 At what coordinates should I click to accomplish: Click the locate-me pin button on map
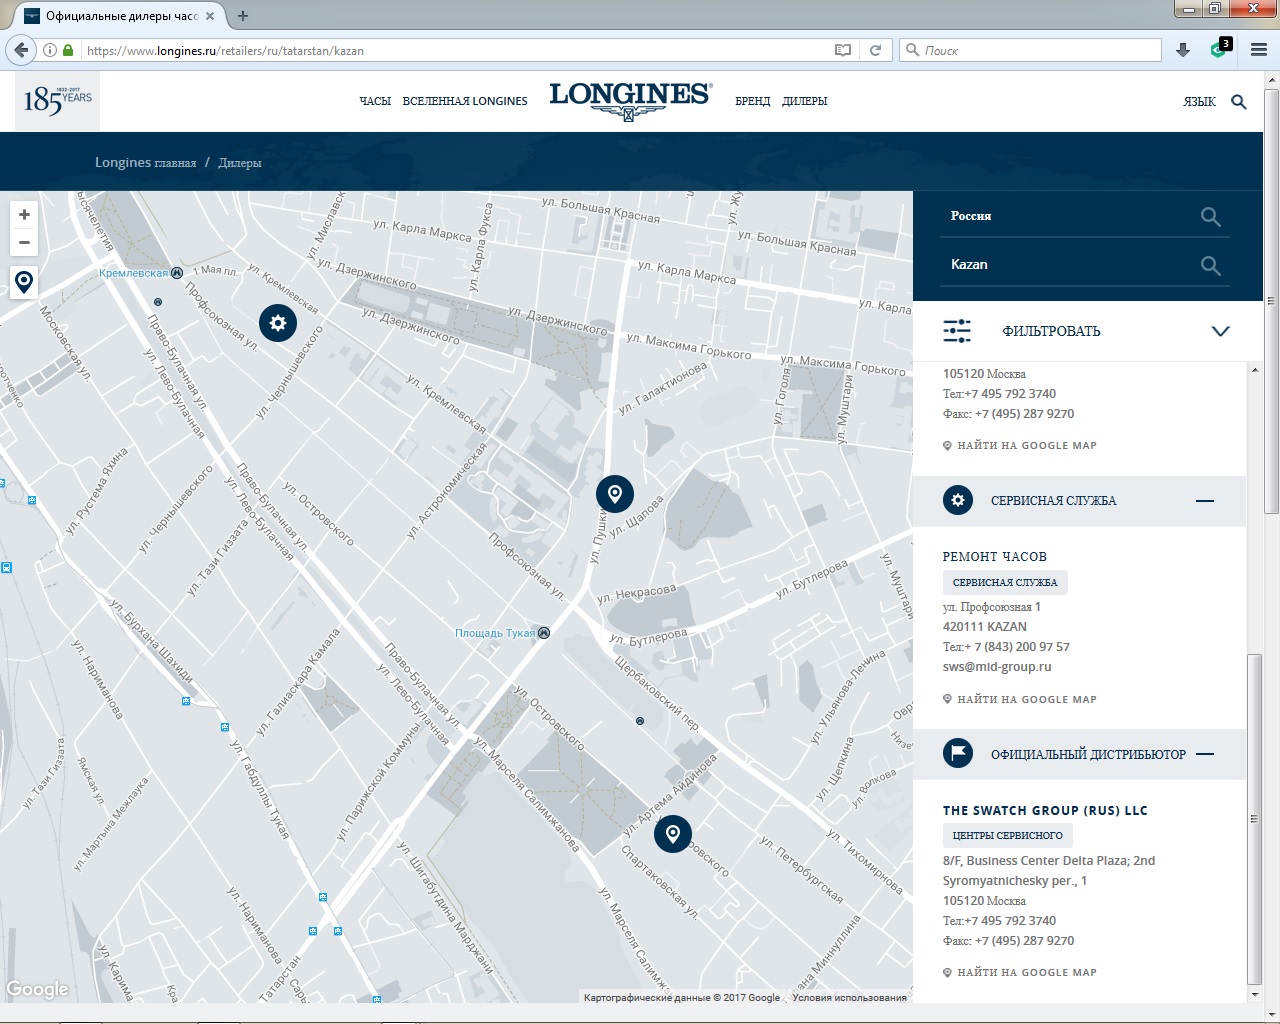pos(24,282)
